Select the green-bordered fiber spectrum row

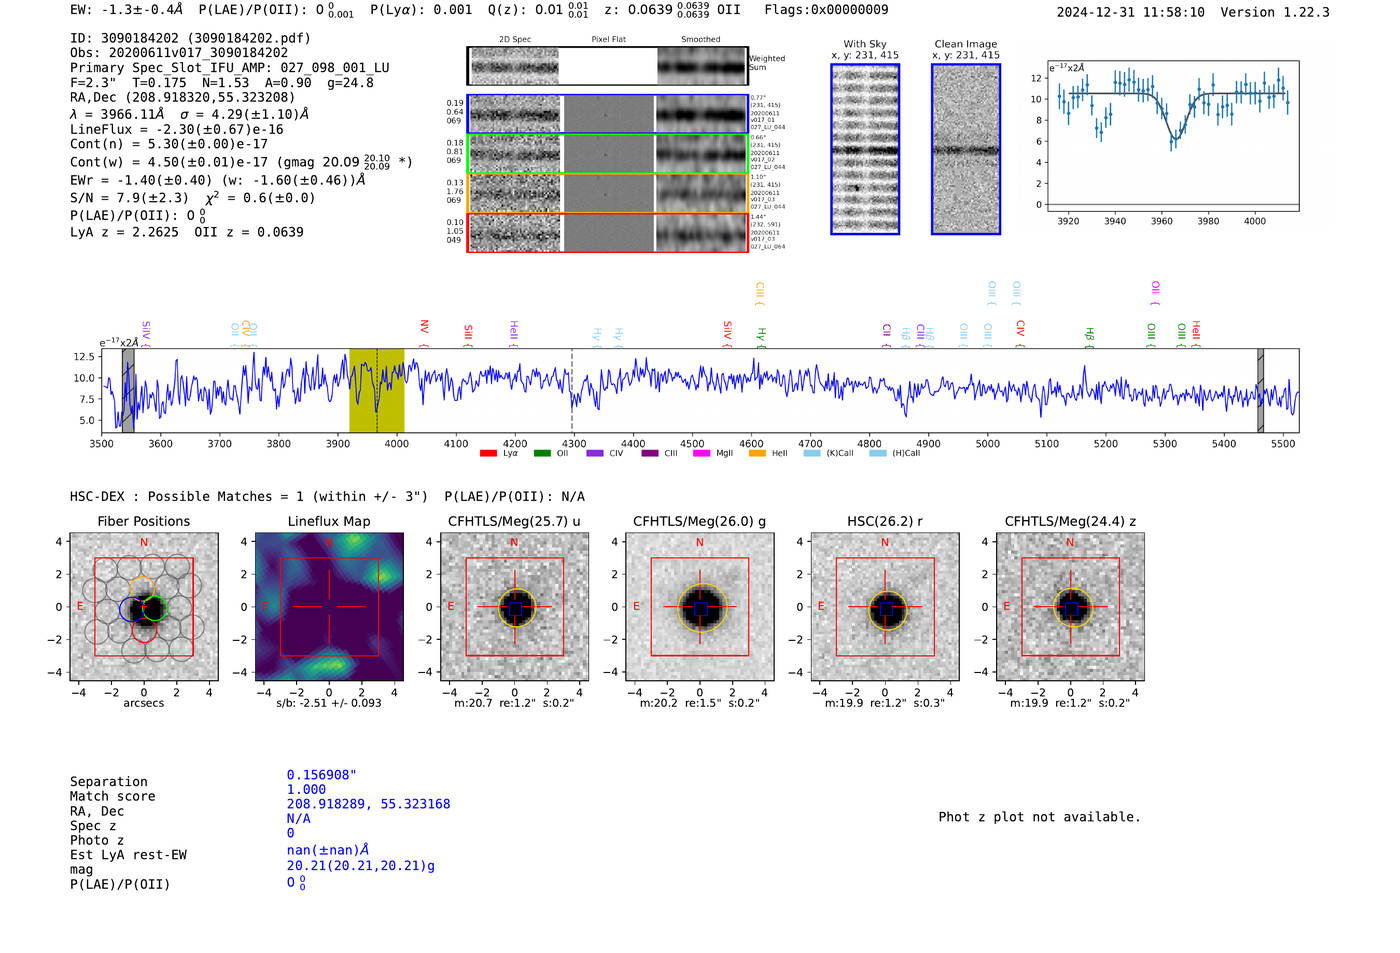pos(607,154)
